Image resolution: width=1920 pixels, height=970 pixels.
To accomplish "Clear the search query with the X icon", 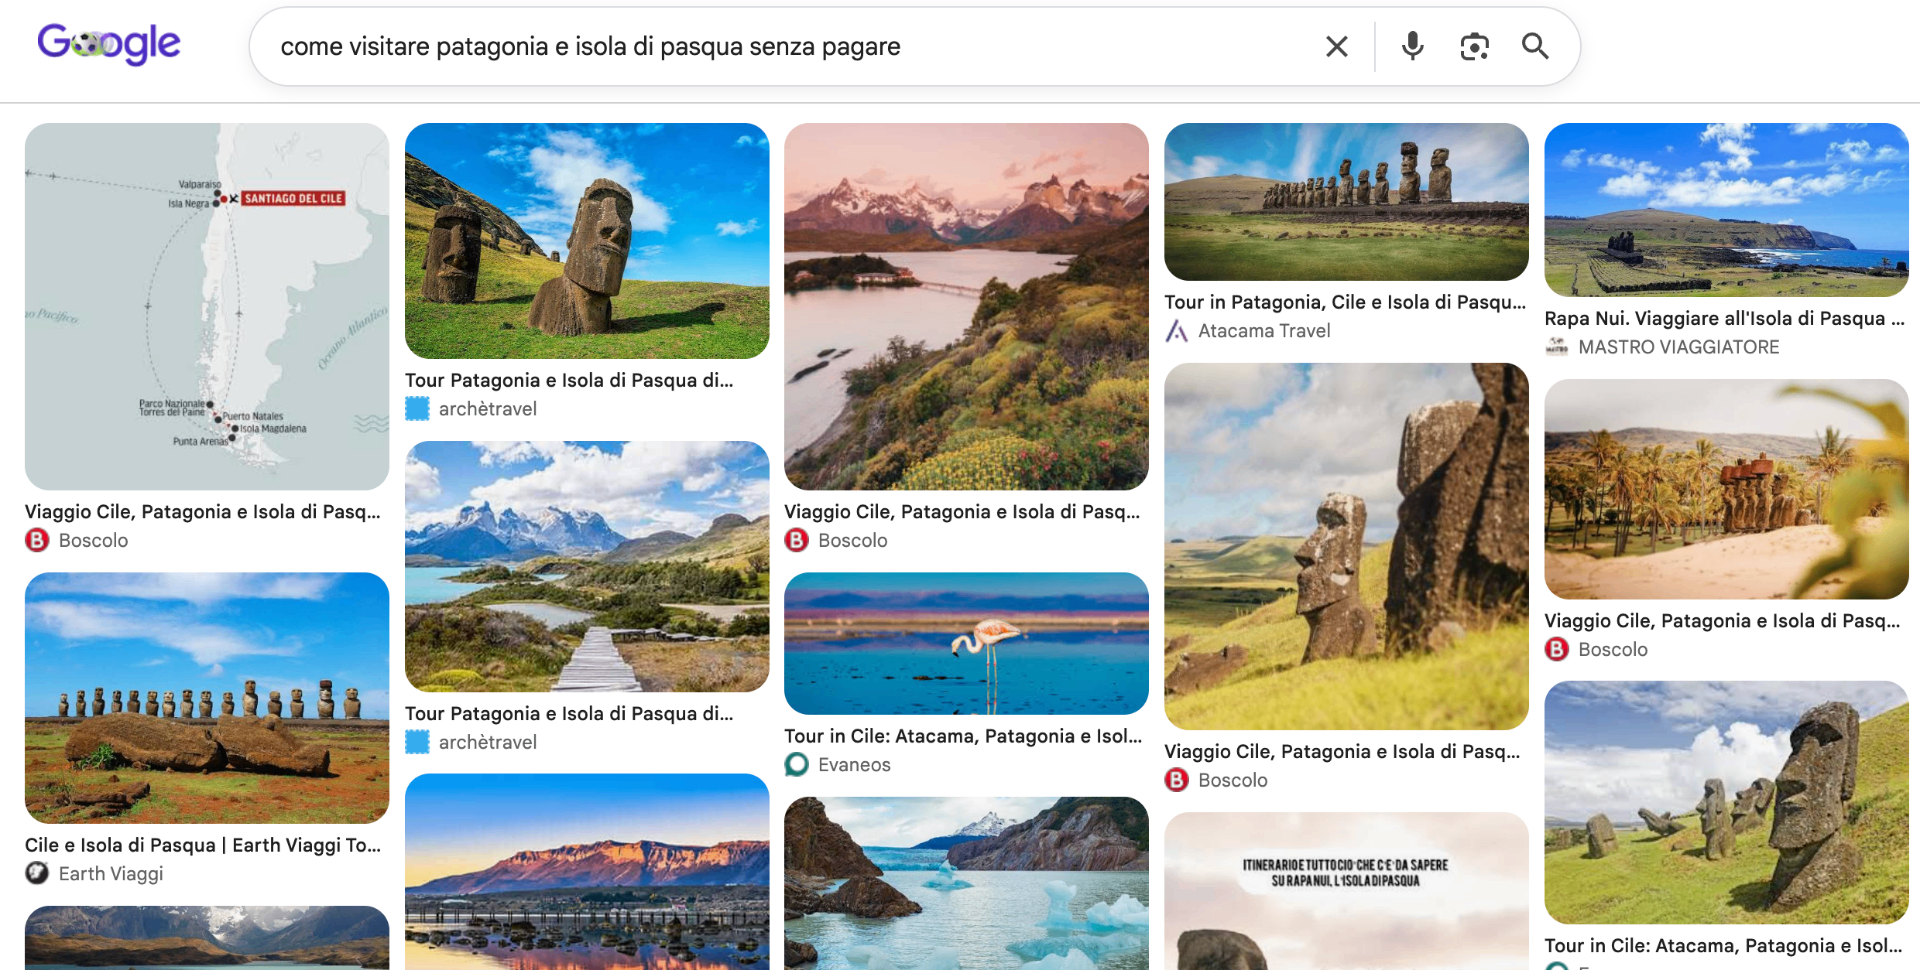I will click(x=1336, y=46).
